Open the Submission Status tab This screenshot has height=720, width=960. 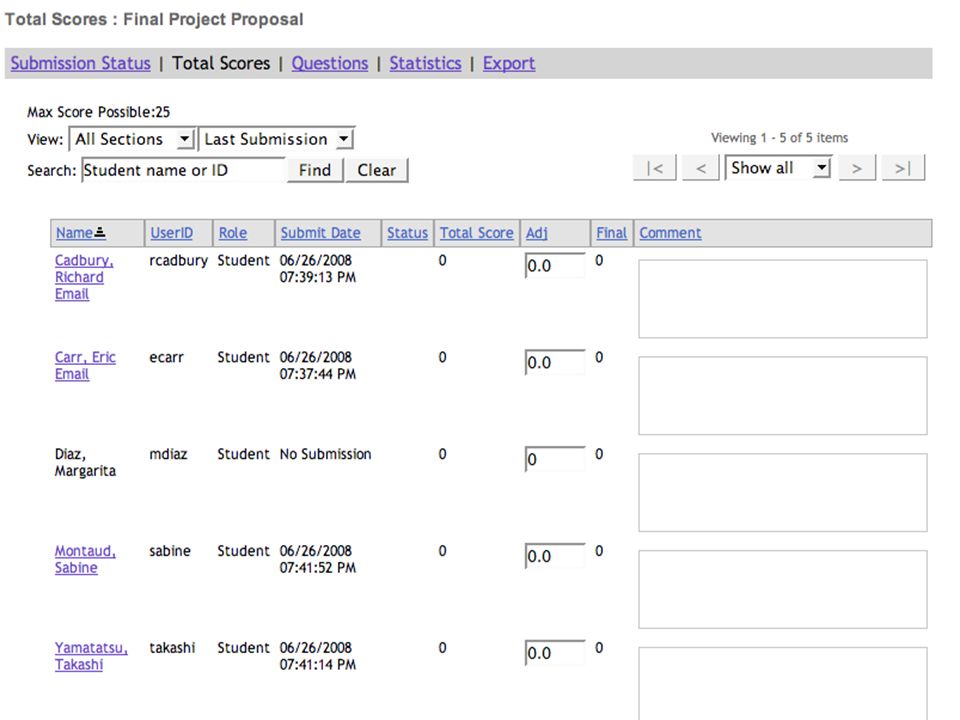80,63
